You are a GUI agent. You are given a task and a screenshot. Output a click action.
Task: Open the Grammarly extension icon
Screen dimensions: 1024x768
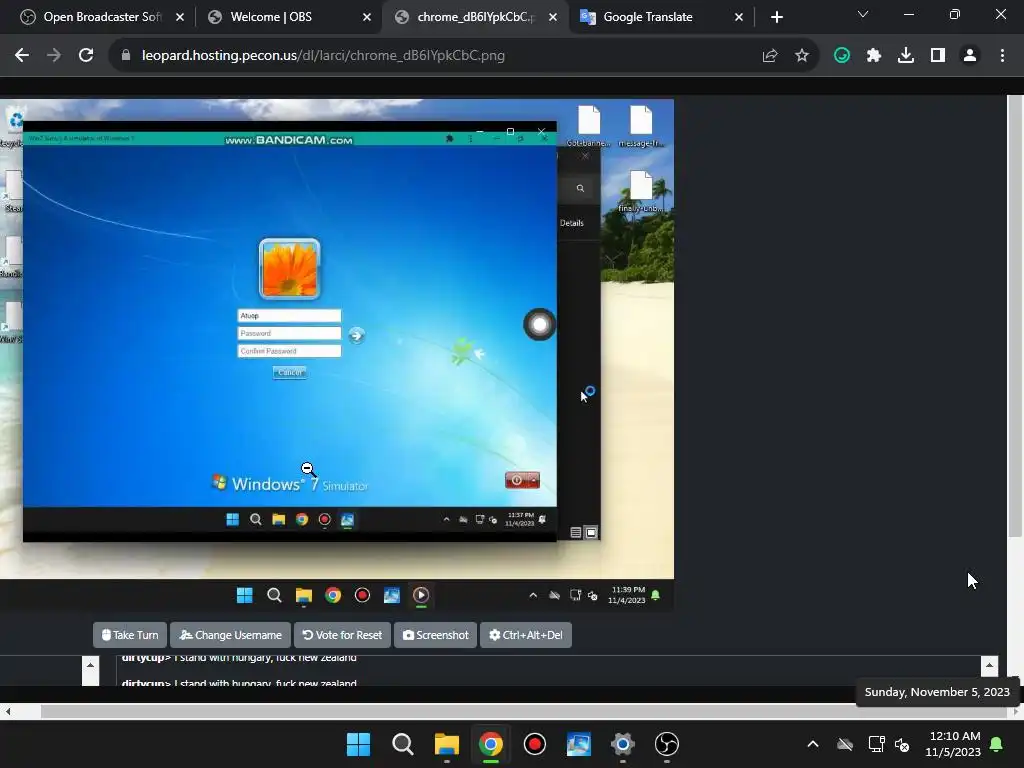[842, 56]
